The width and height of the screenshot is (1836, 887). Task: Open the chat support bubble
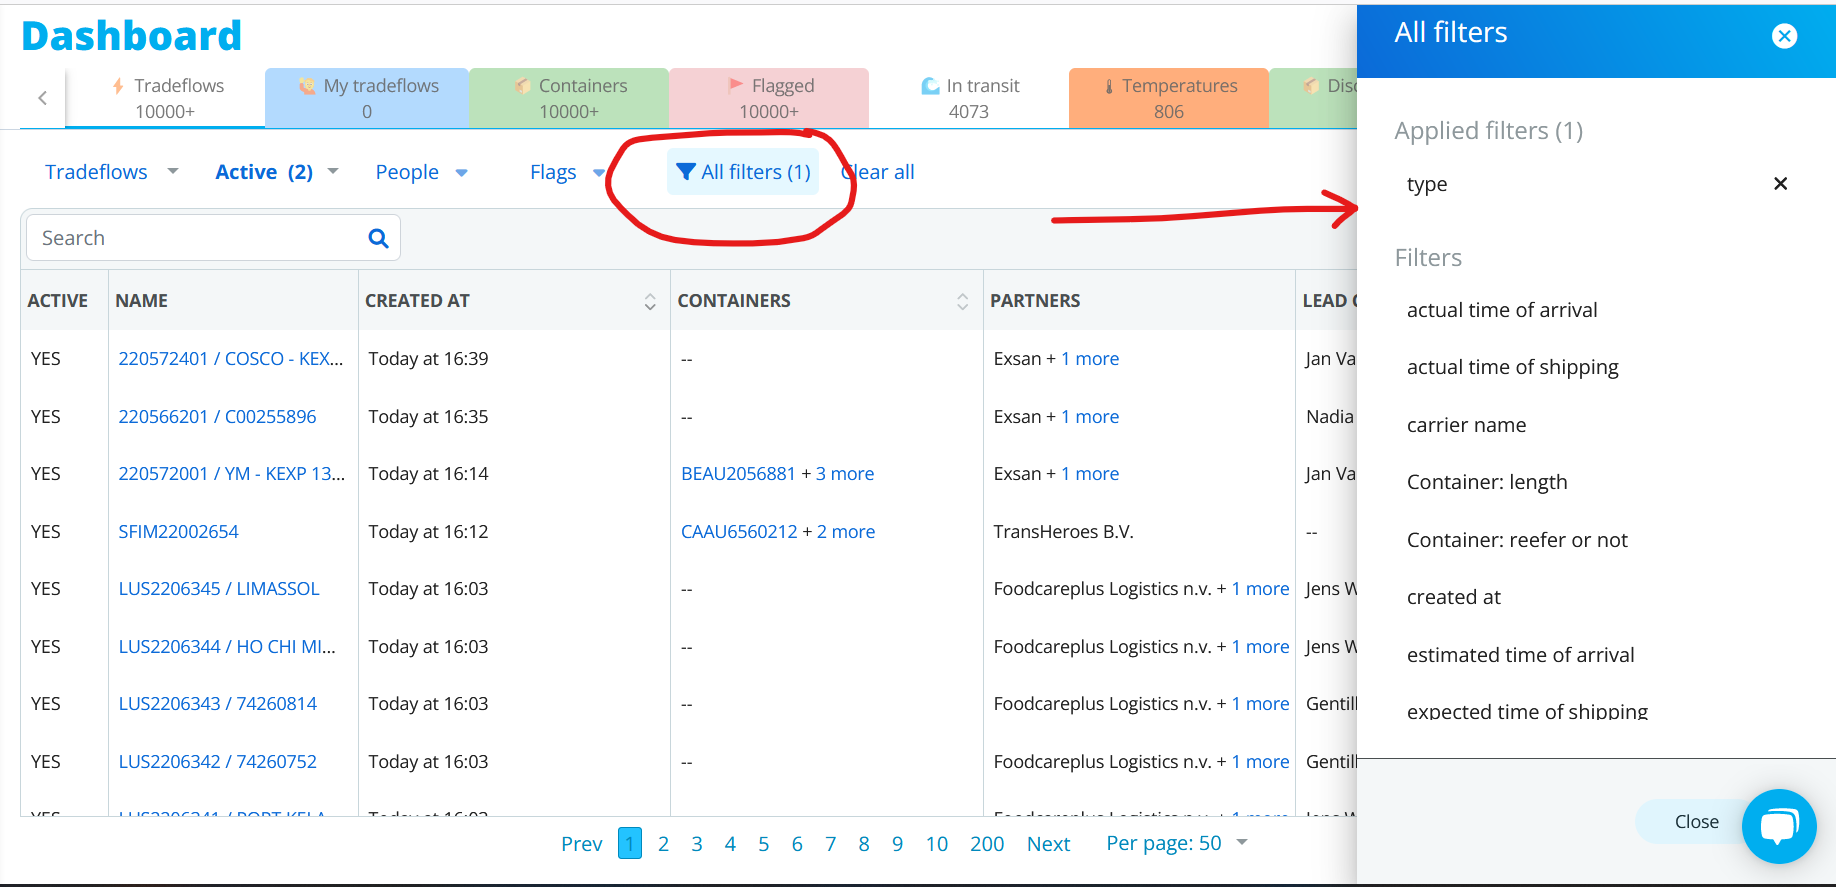(1778, 826)
